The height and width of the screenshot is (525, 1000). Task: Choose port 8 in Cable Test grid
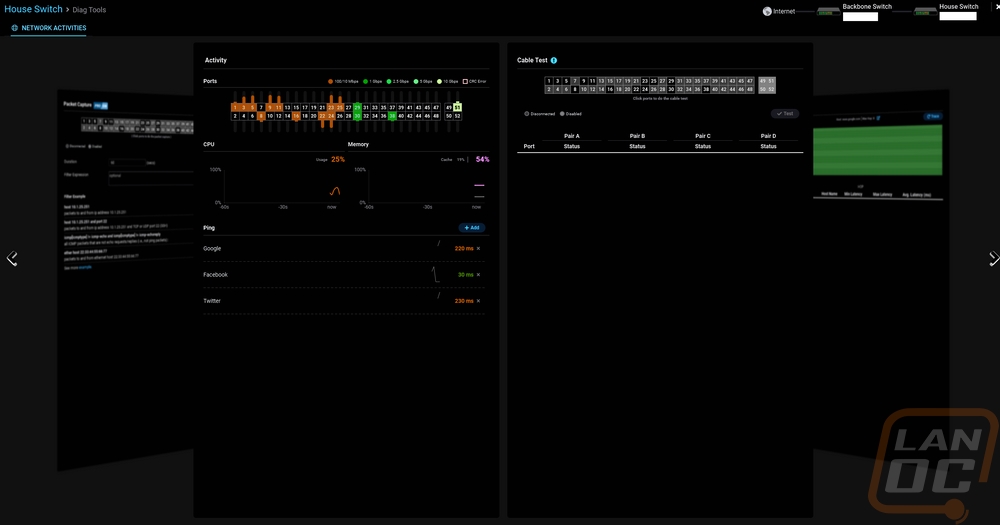click(575, 89)
